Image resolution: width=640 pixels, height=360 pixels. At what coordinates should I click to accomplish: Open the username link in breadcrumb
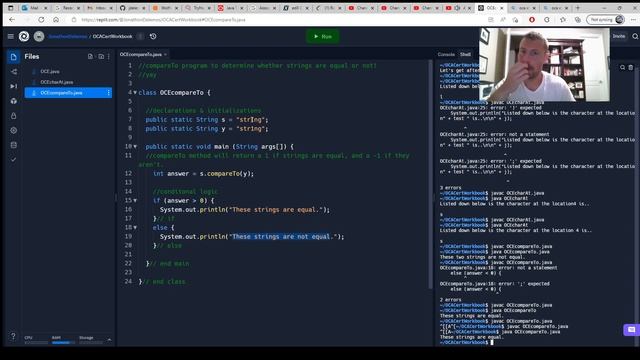coord(68,36)
